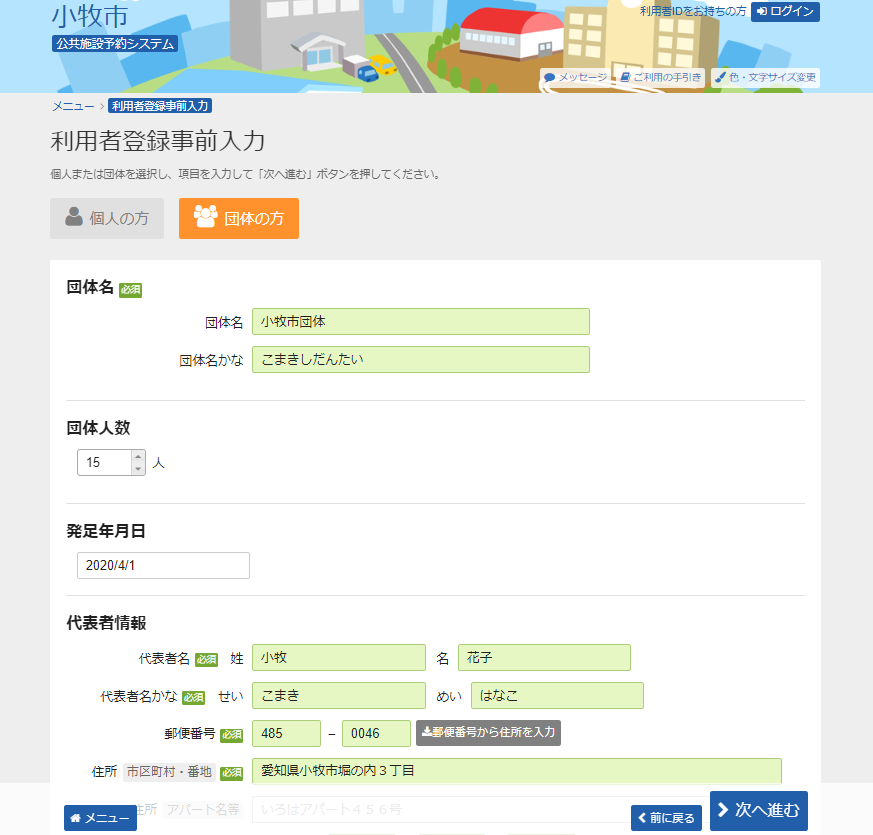Screen dimensions: 873x835
Task: Click the arrow icon inside the ログイン button
Action: click(x=762, y=11)
